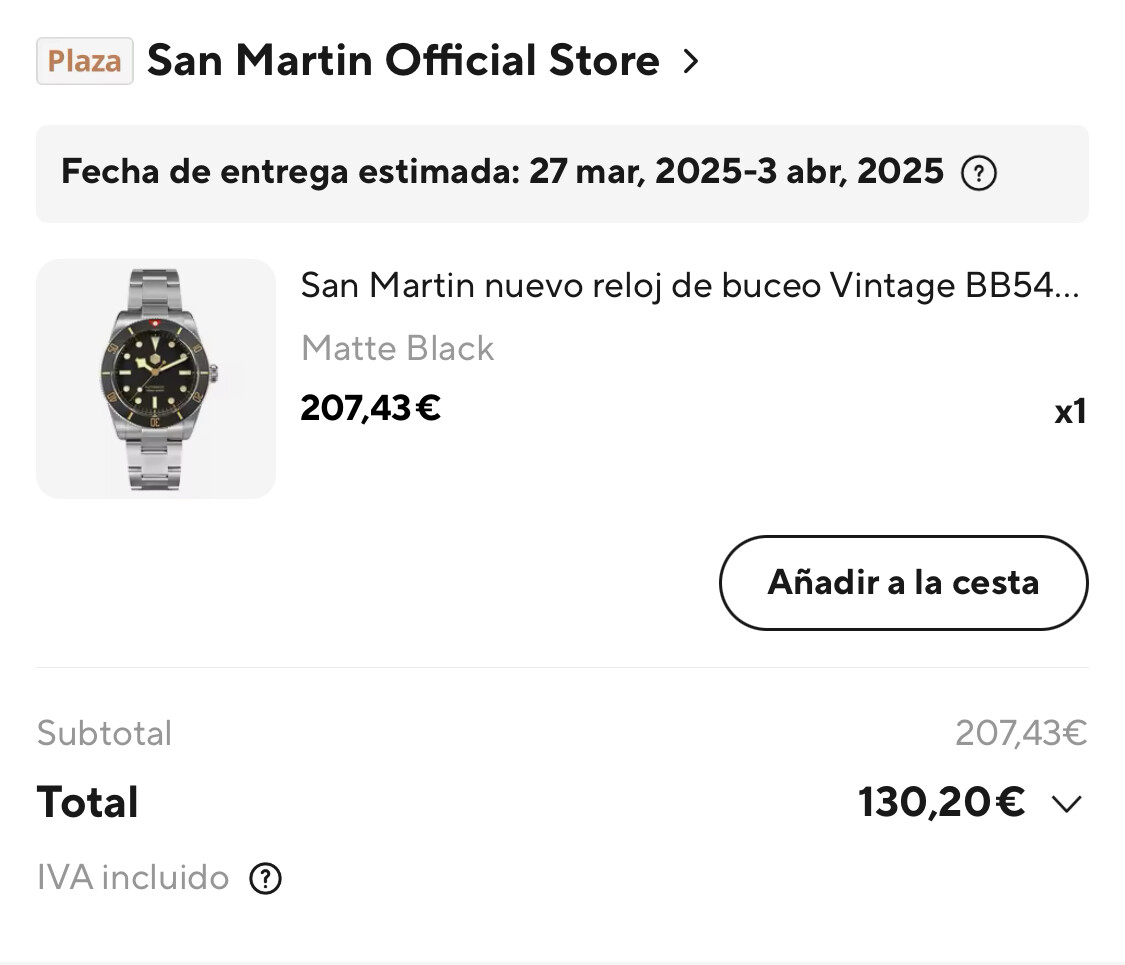Click the 207,43 € item price
The width and height of the screenshot is (1125, 965).
click(371, 408)
